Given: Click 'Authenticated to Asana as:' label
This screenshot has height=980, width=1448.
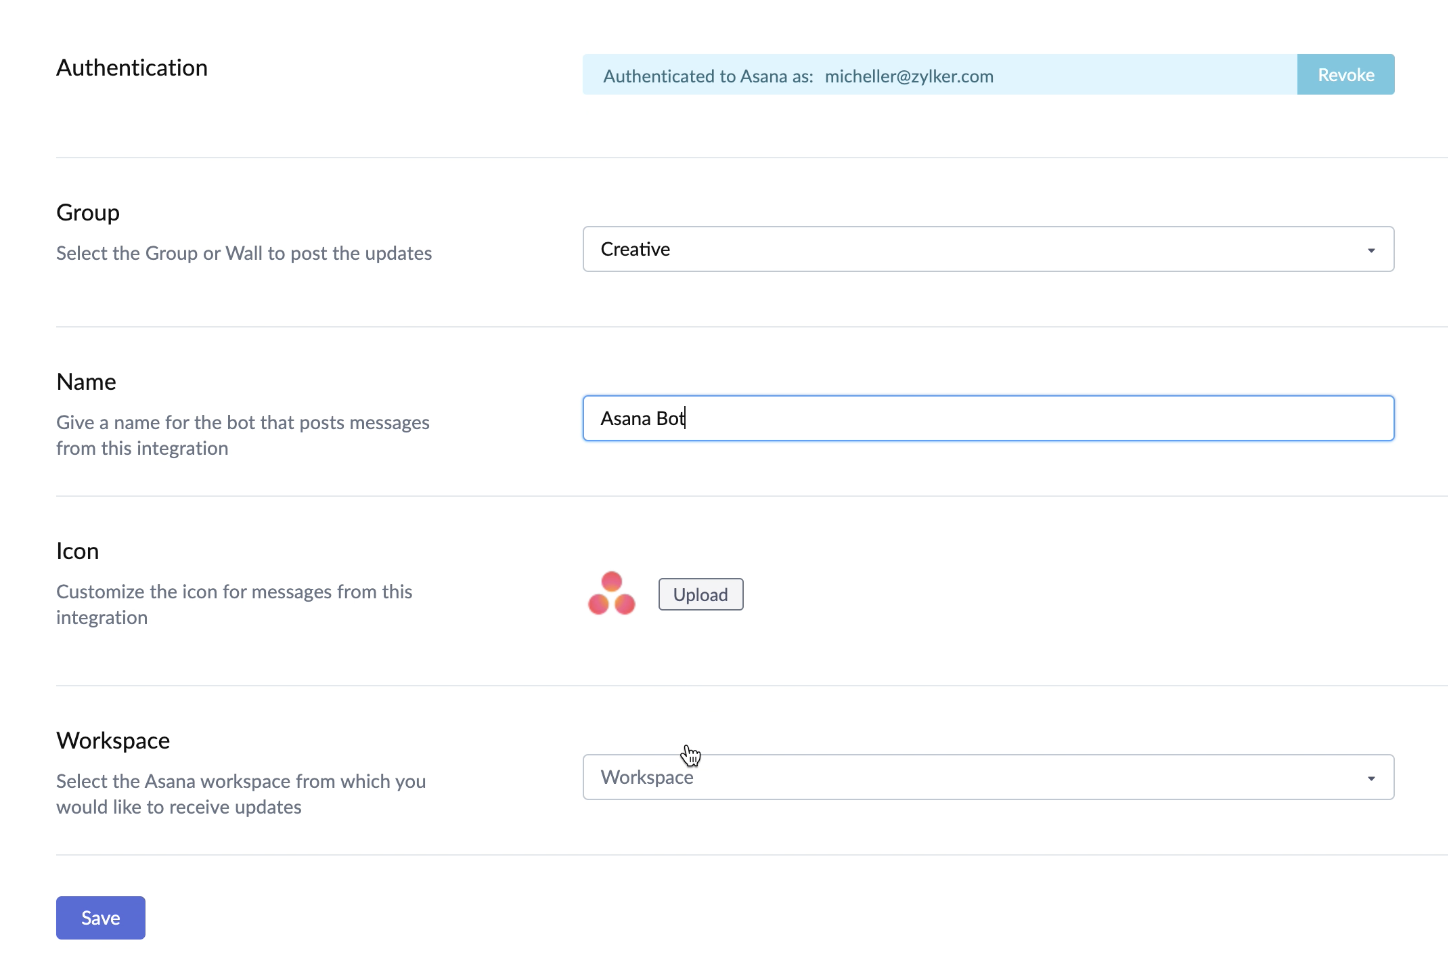Looking at the screenshot, I should pos(708,76).
